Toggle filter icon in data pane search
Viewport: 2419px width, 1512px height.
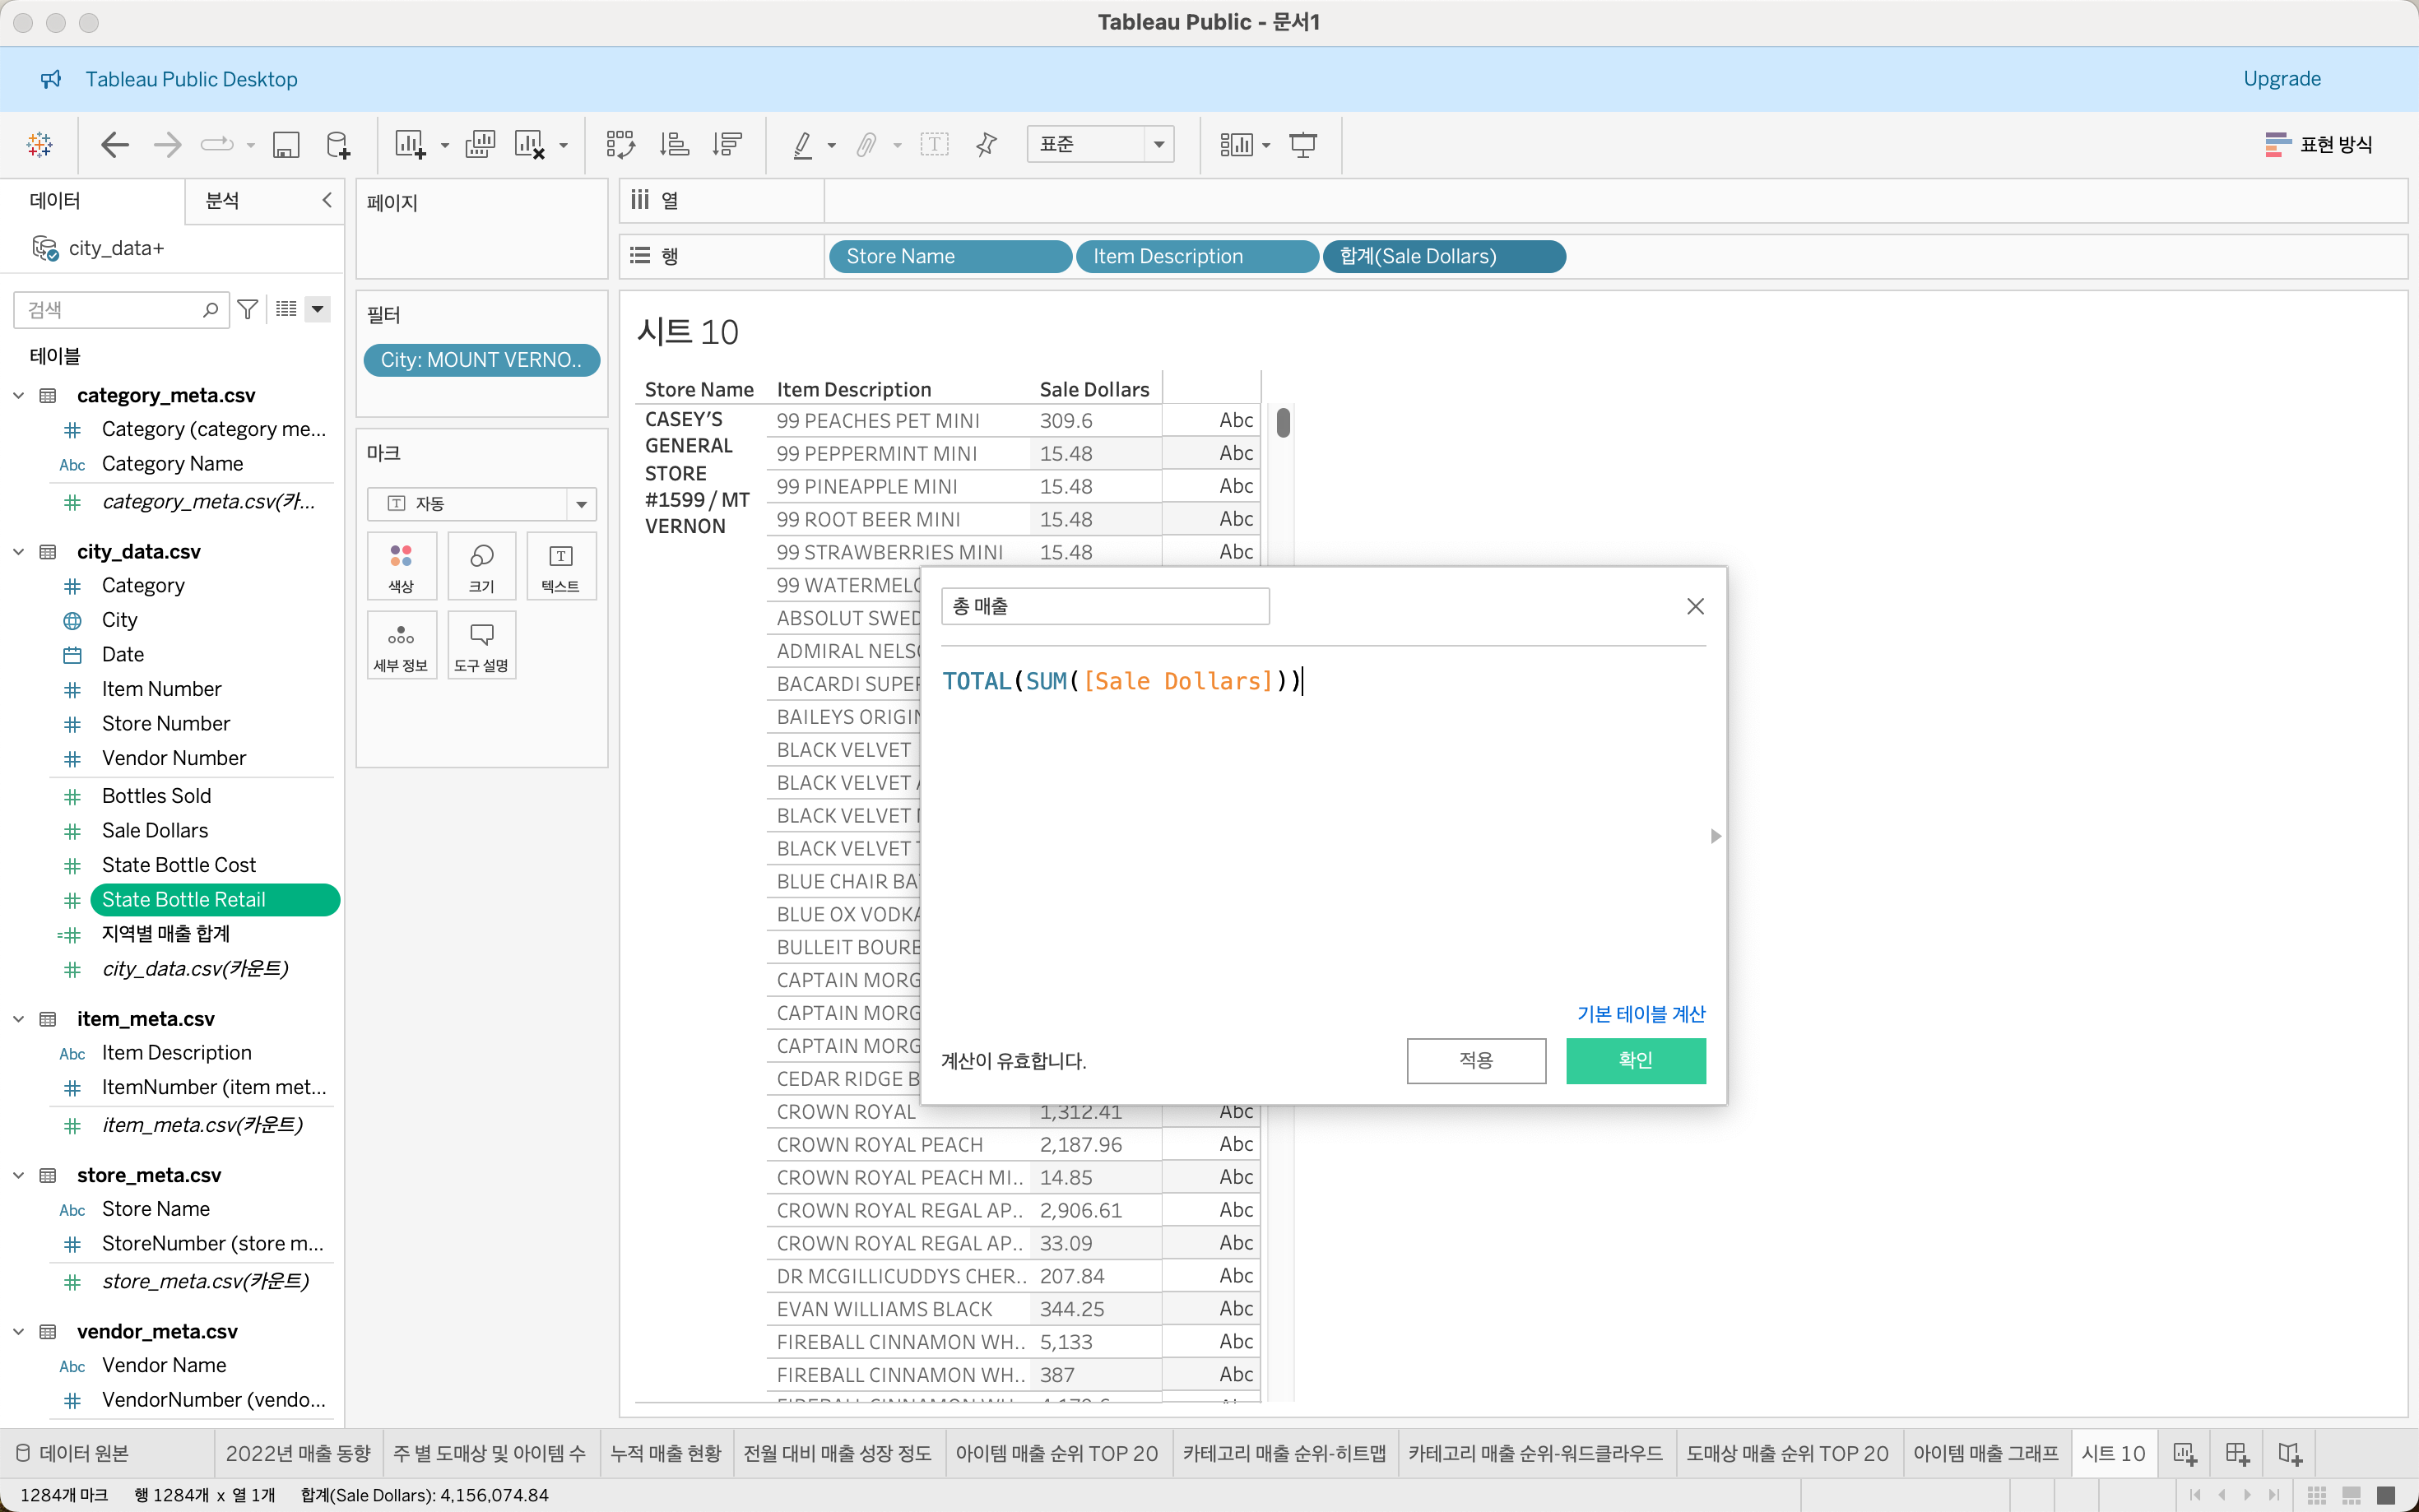coord(248,310)
